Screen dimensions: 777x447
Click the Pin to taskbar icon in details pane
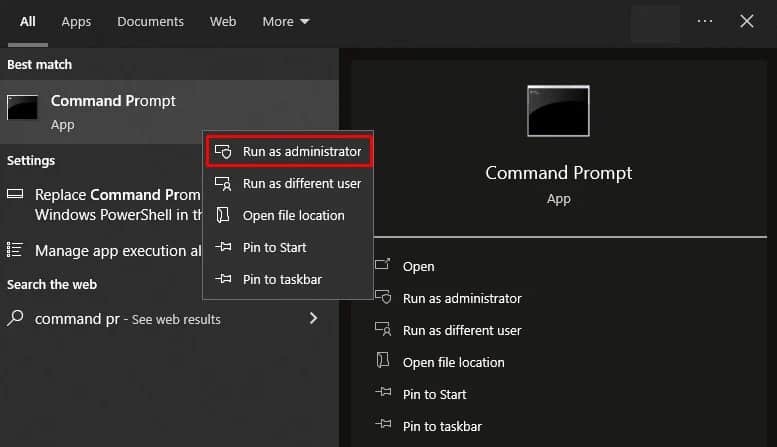[383, 424]
